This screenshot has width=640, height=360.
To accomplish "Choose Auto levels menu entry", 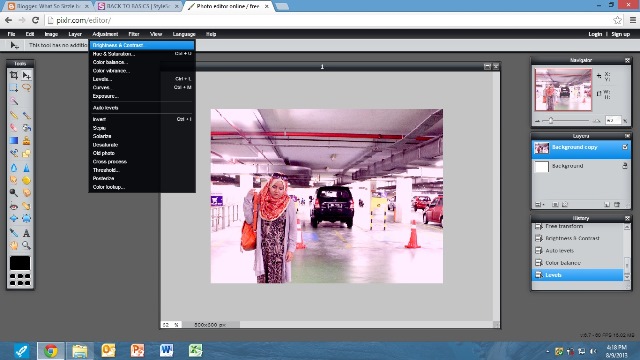I will (x=142, y=108).
